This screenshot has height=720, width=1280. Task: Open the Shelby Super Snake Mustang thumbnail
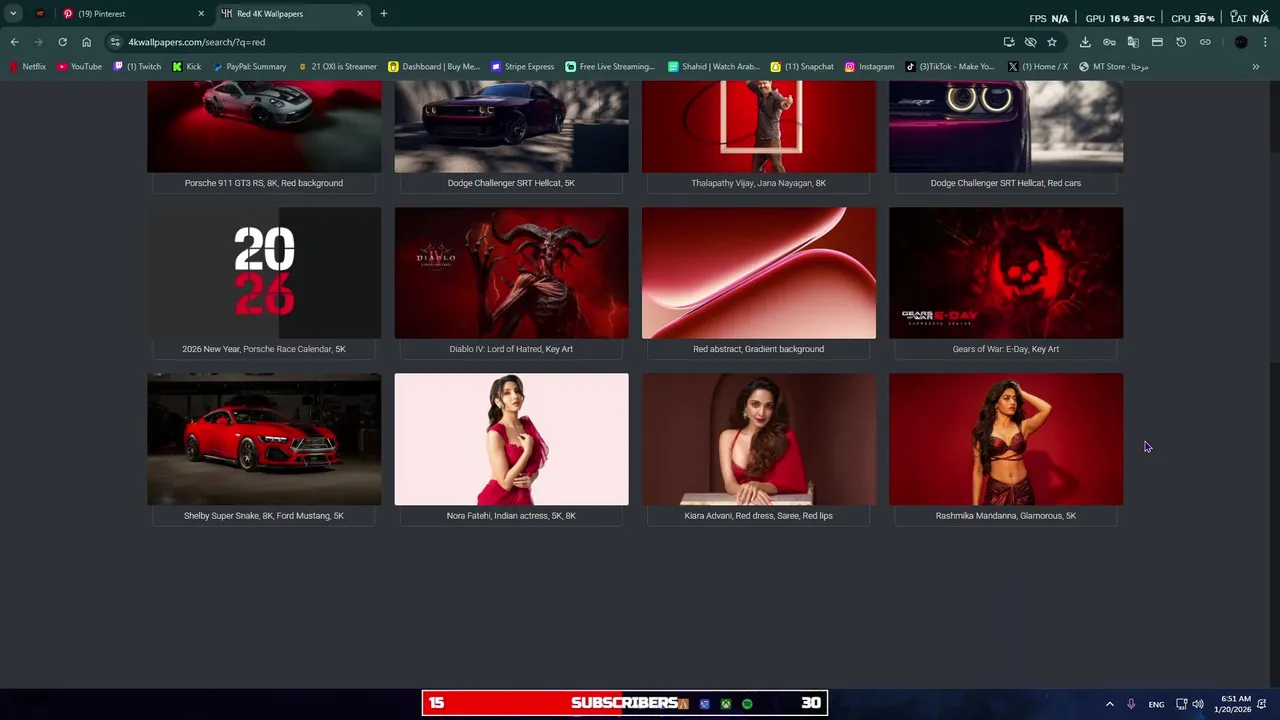pyautogui.click(x=264, y=439)
